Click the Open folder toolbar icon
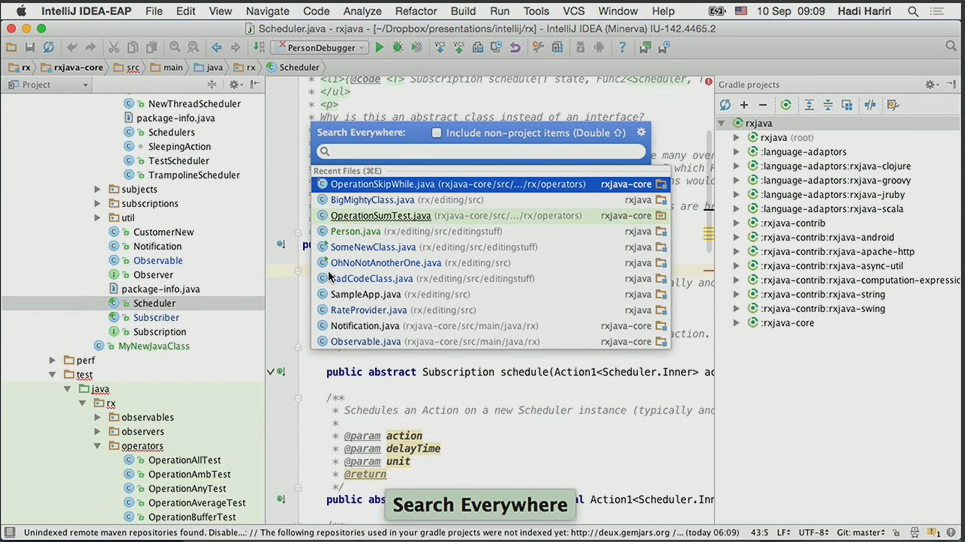965x542 pixels. pos(11,47)
